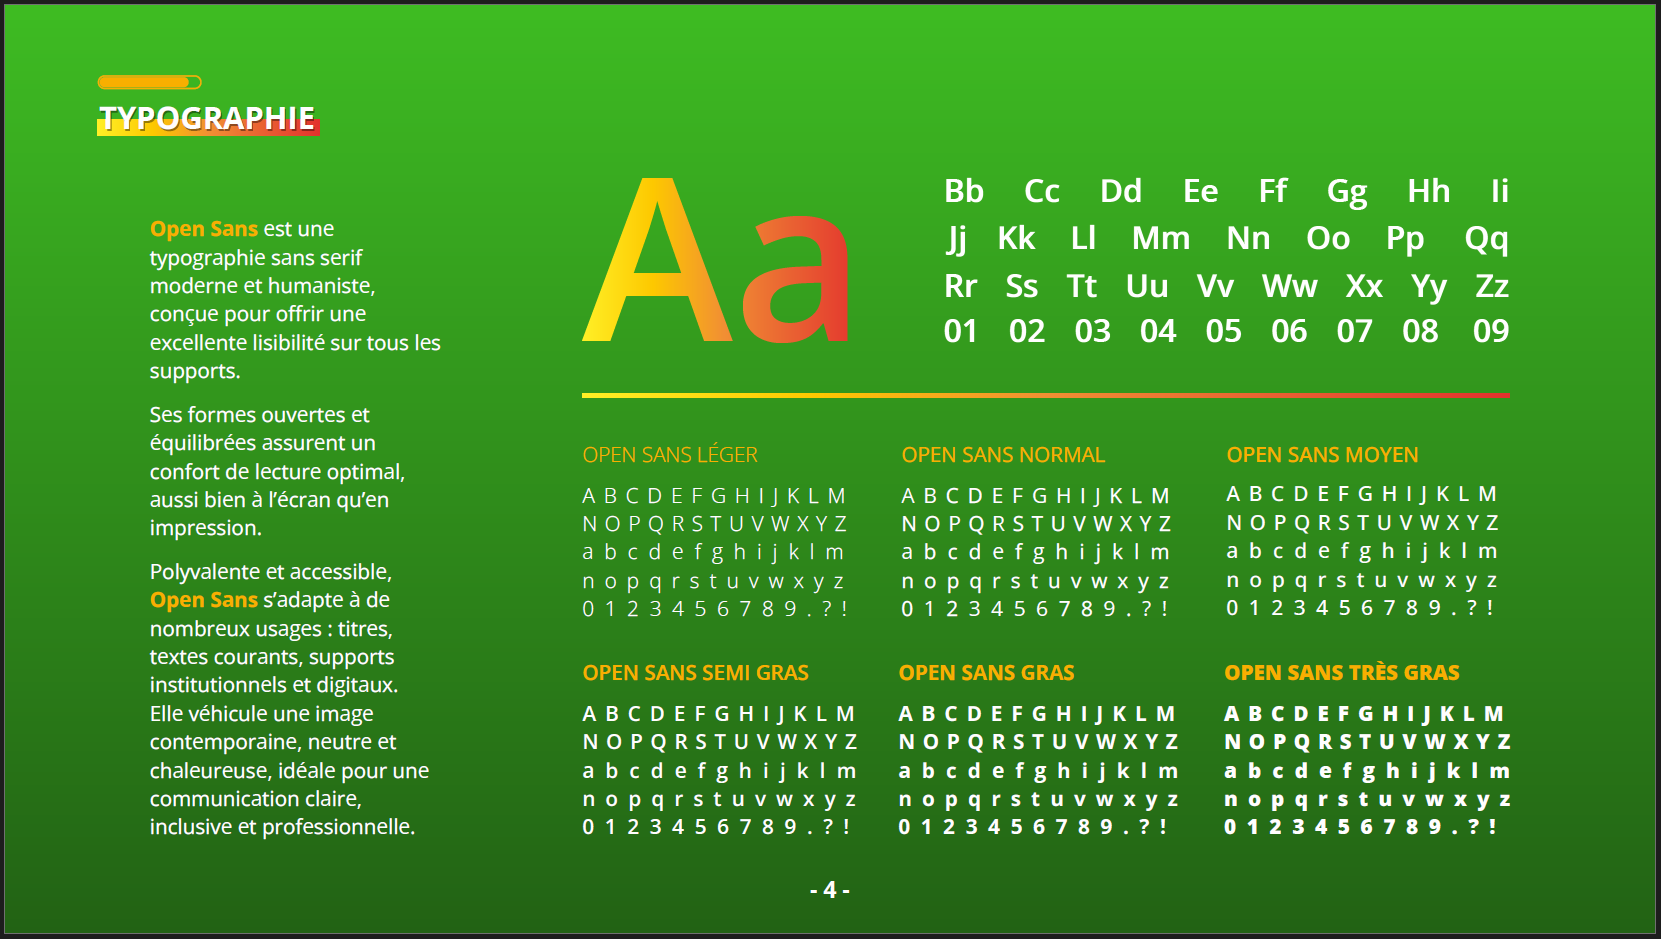Click lowercase a–m row under OPEN SANS GRAS

click(x=1038, y=771)
